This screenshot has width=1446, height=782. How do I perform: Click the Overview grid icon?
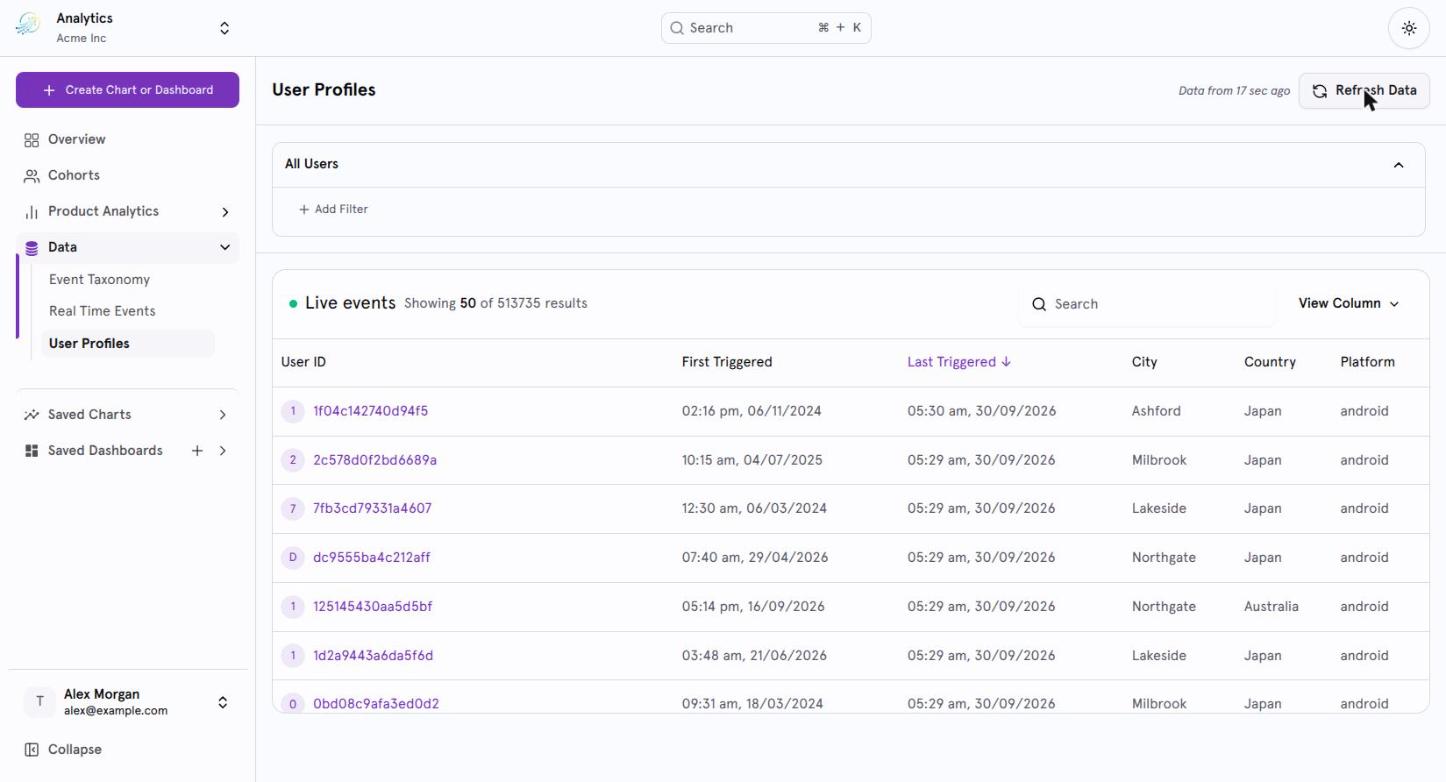(x=31, y=140)
